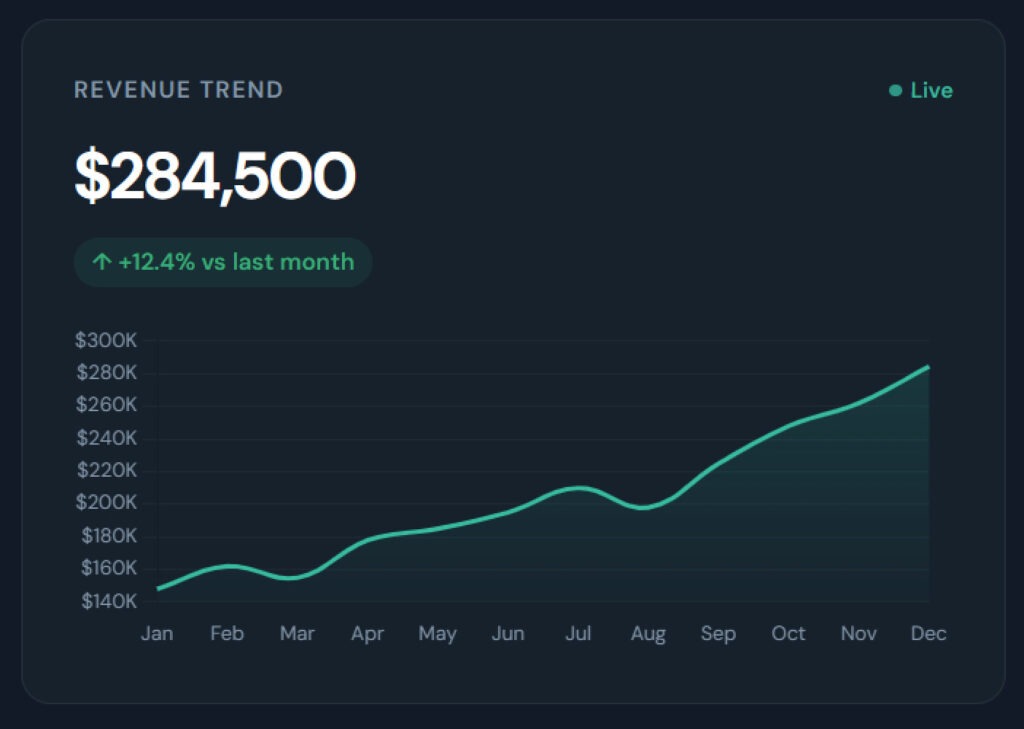This screenshot has width=1024, height=729.
Task: Click the Mar x-axis label
Action: (x=297, y=633)
